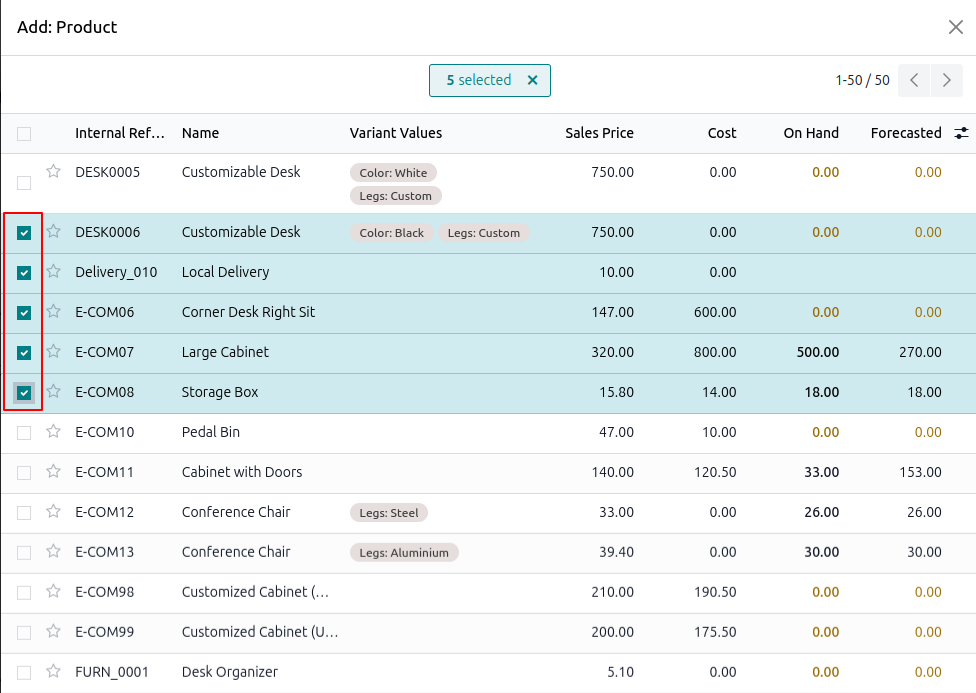Screen dimensions: 976x693
Task: Toggle favorite star on Pedal Bin
Action: pyautogui.click(x=54, y=432)
